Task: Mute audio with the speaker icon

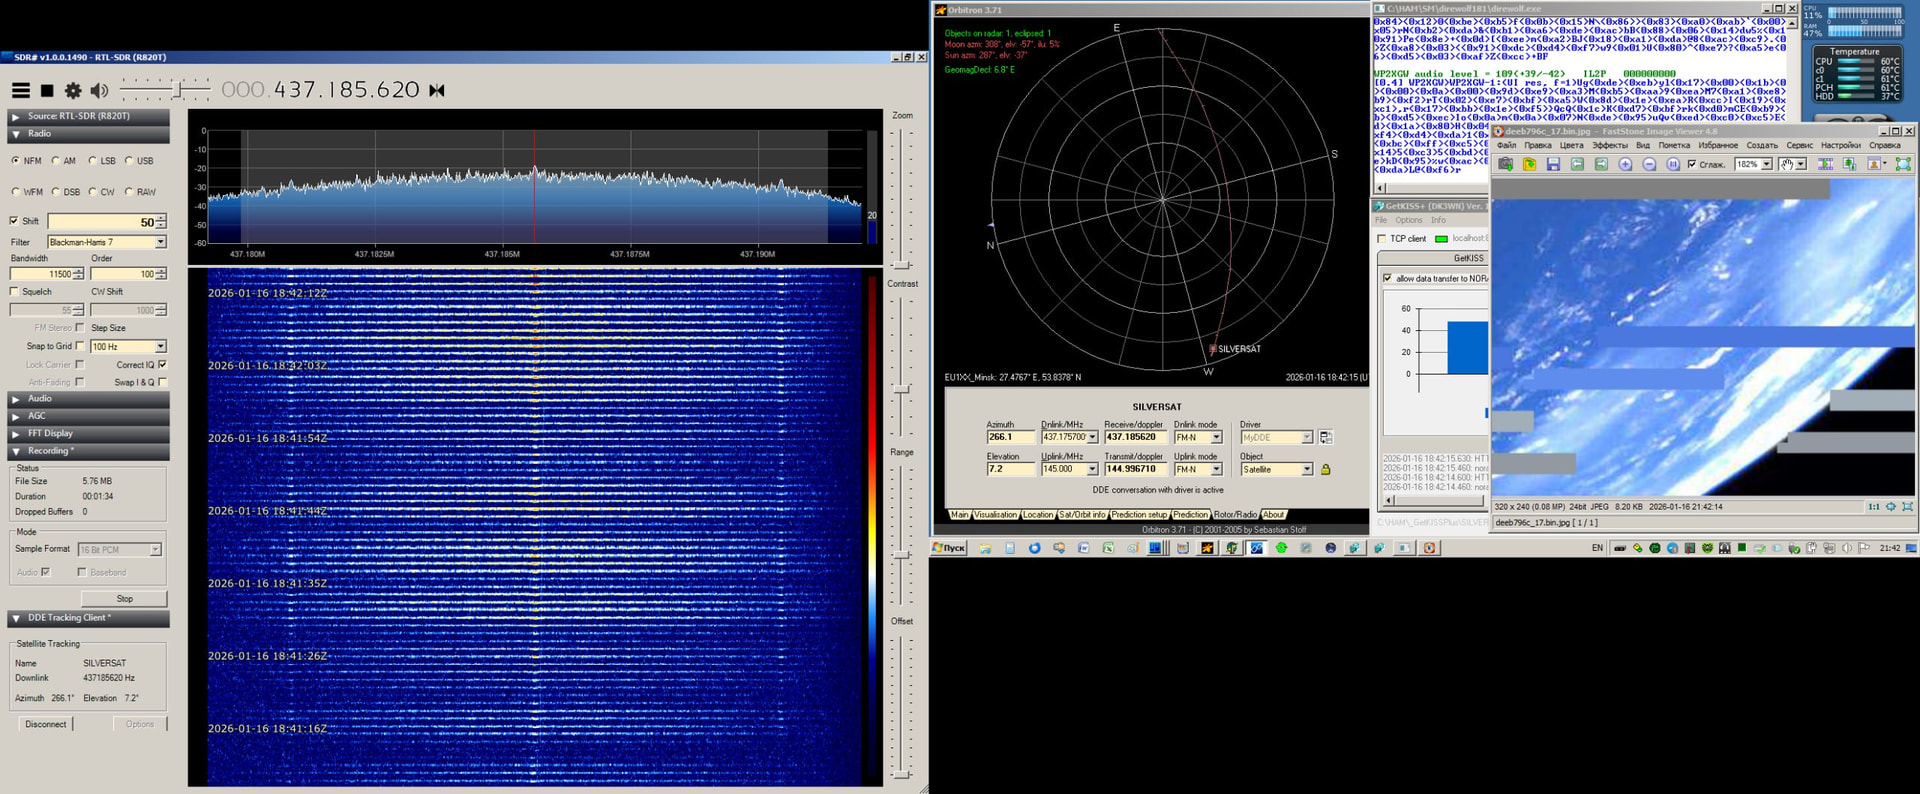Action: click(x=99, y=91)
